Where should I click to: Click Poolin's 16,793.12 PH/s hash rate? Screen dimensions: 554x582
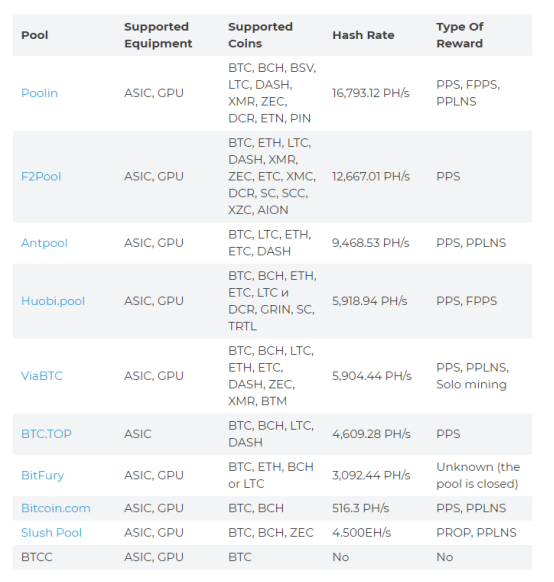tap(371, 93)
